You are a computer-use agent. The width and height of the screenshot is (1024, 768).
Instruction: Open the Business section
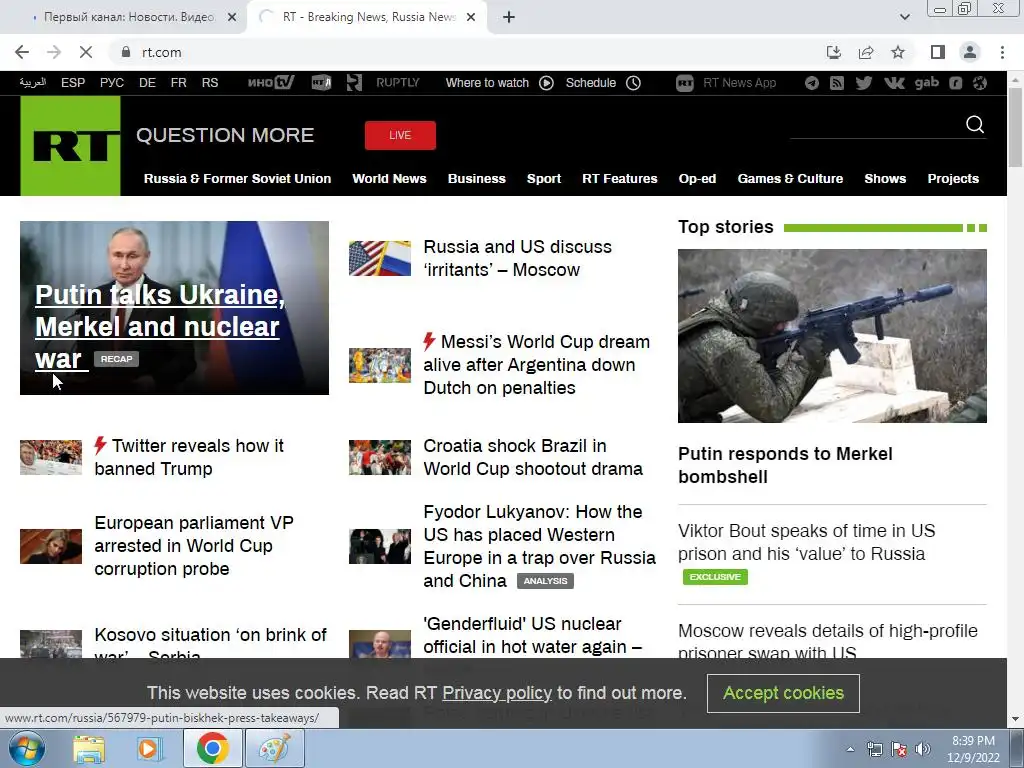point(477,178)
